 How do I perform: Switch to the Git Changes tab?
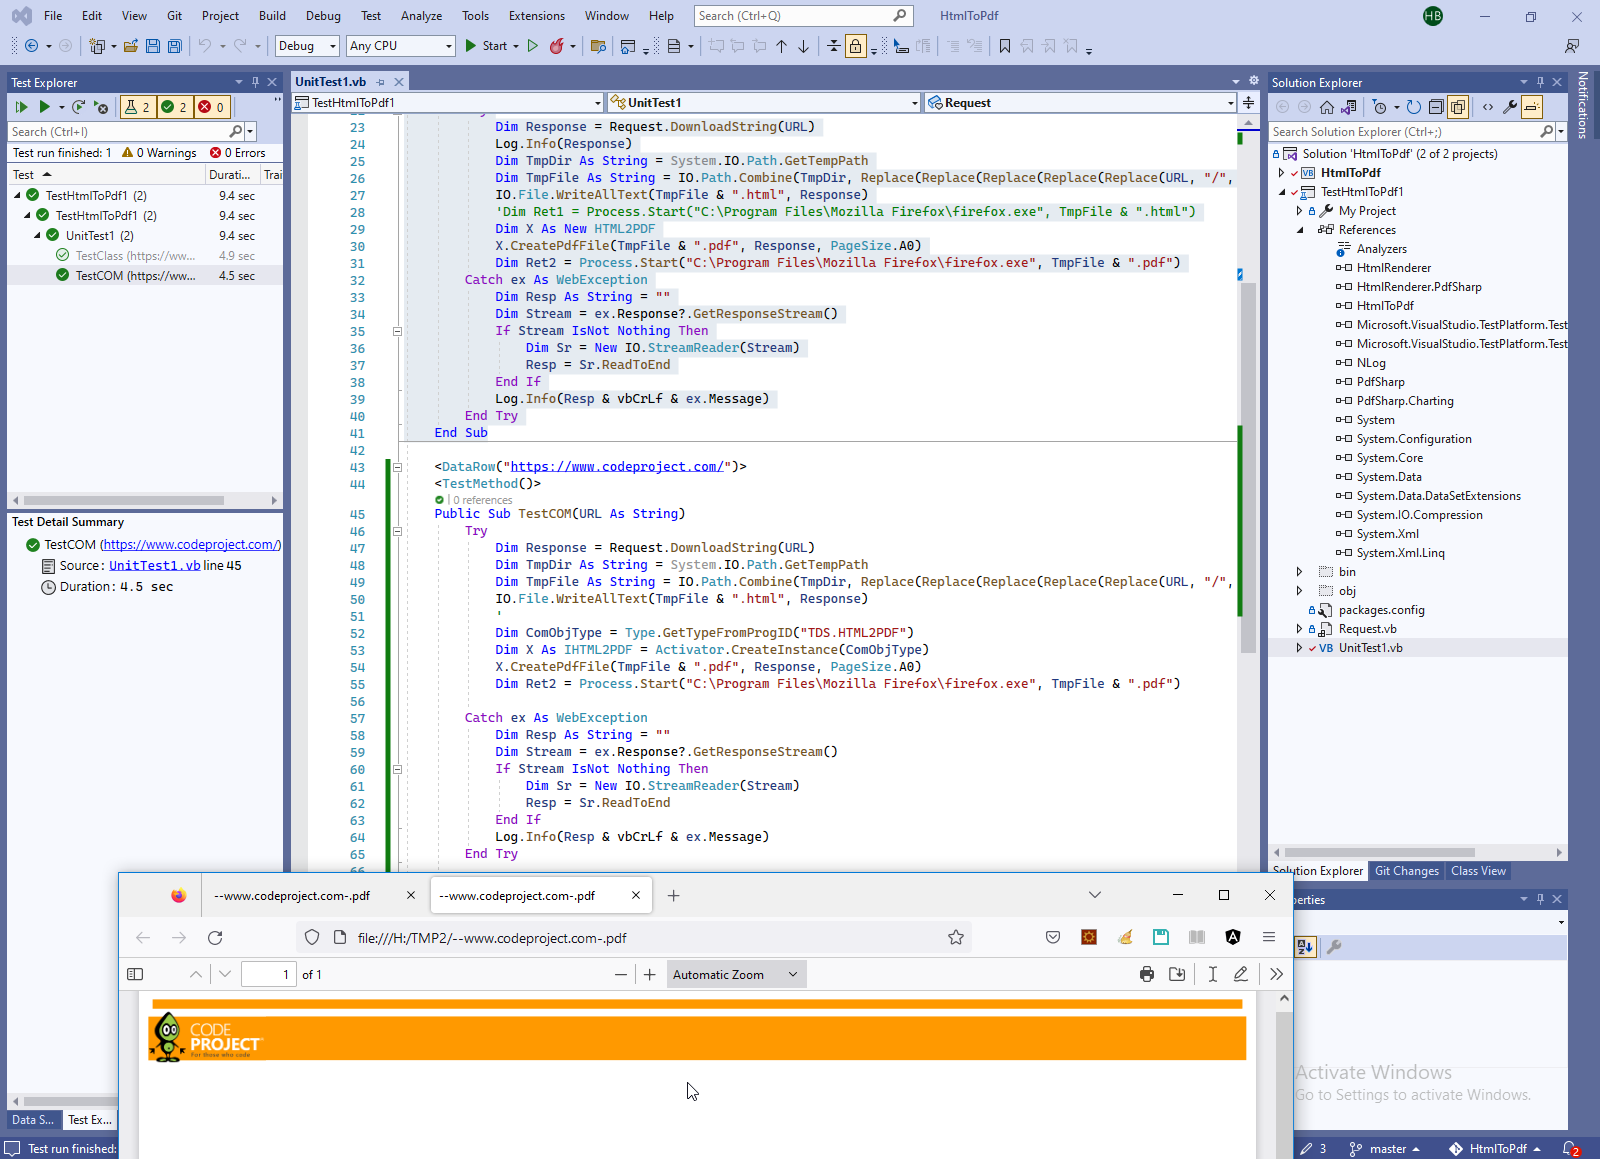(1406, 871)
